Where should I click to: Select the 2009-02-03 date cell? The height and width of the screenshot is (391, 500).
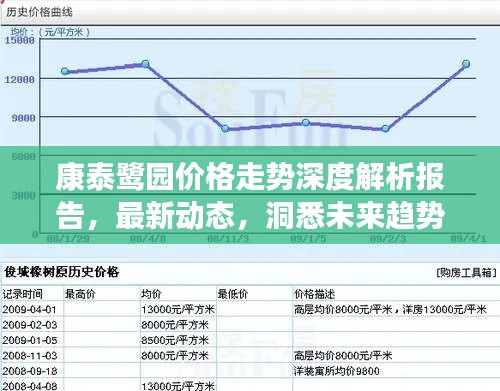30,325
